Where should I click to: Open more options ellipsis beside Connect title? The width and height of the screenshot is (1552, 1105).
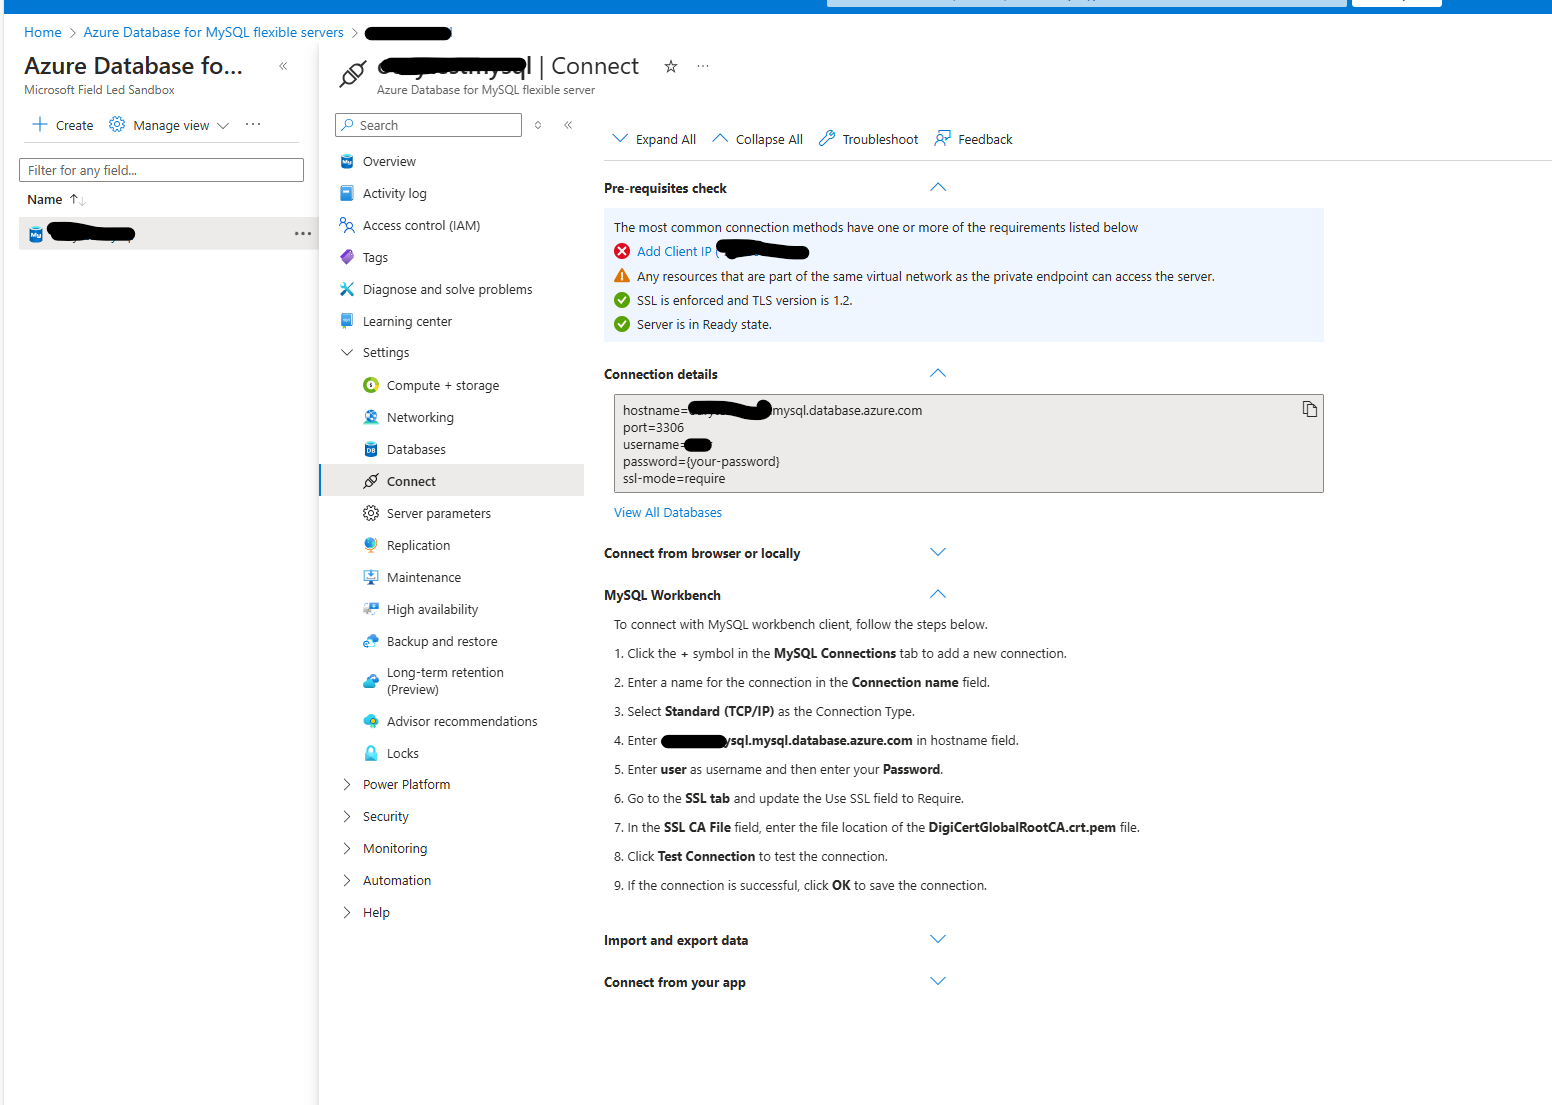tap(703, 66)
